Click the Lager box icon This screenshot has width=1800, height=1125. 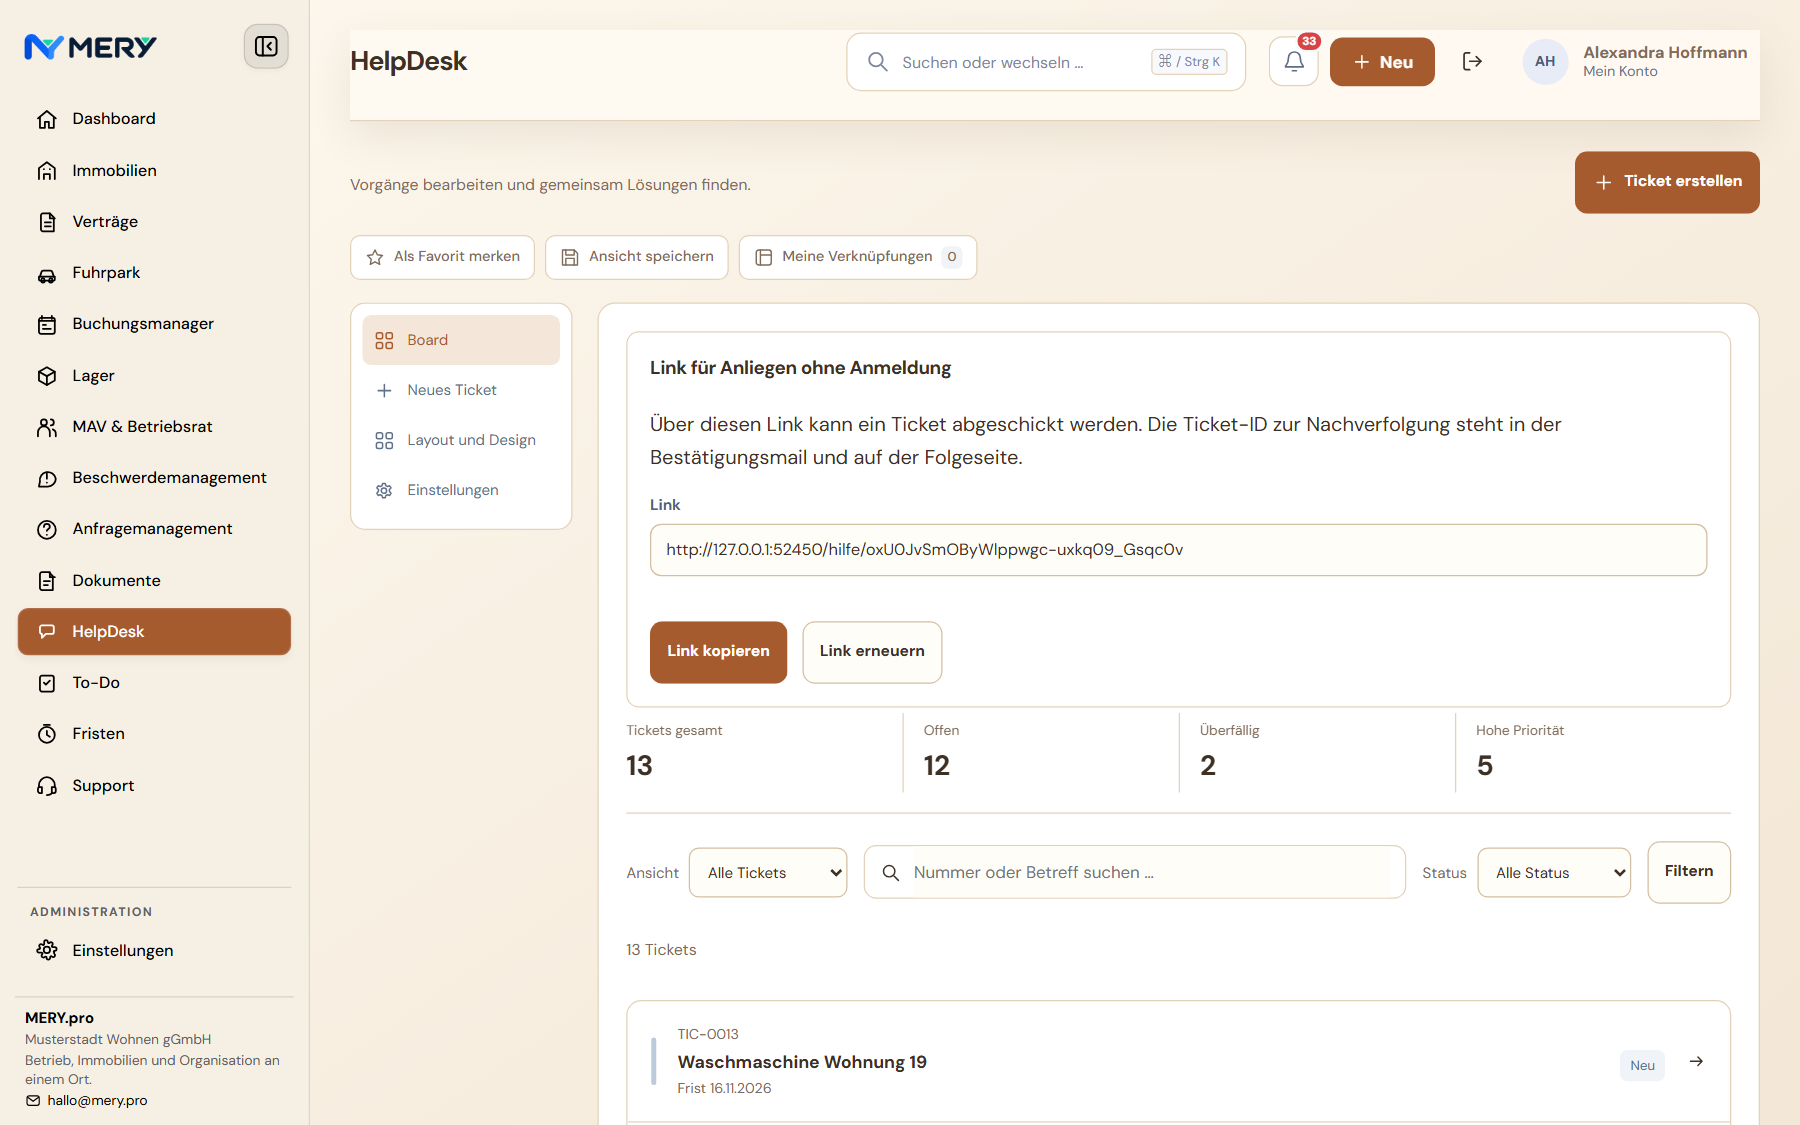pyautogui.click(x=47, y=376)
